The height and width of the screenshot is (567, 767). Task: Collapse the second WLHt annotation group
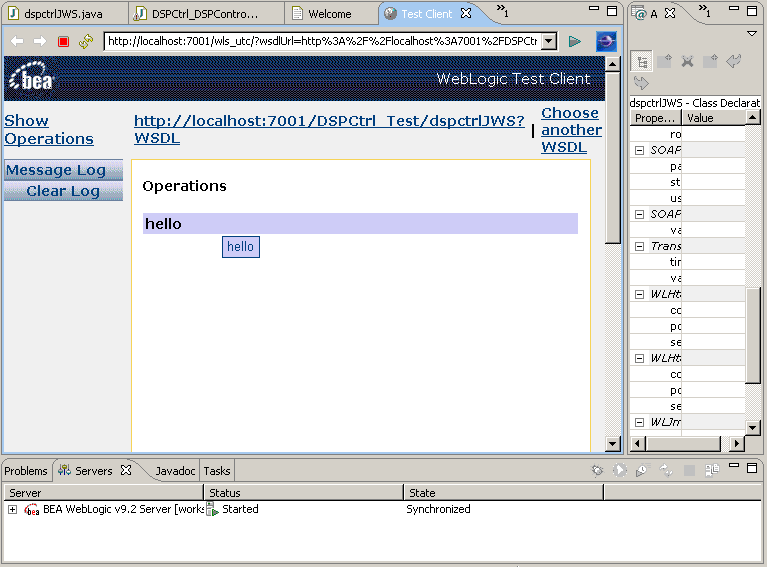pos(639,358)
